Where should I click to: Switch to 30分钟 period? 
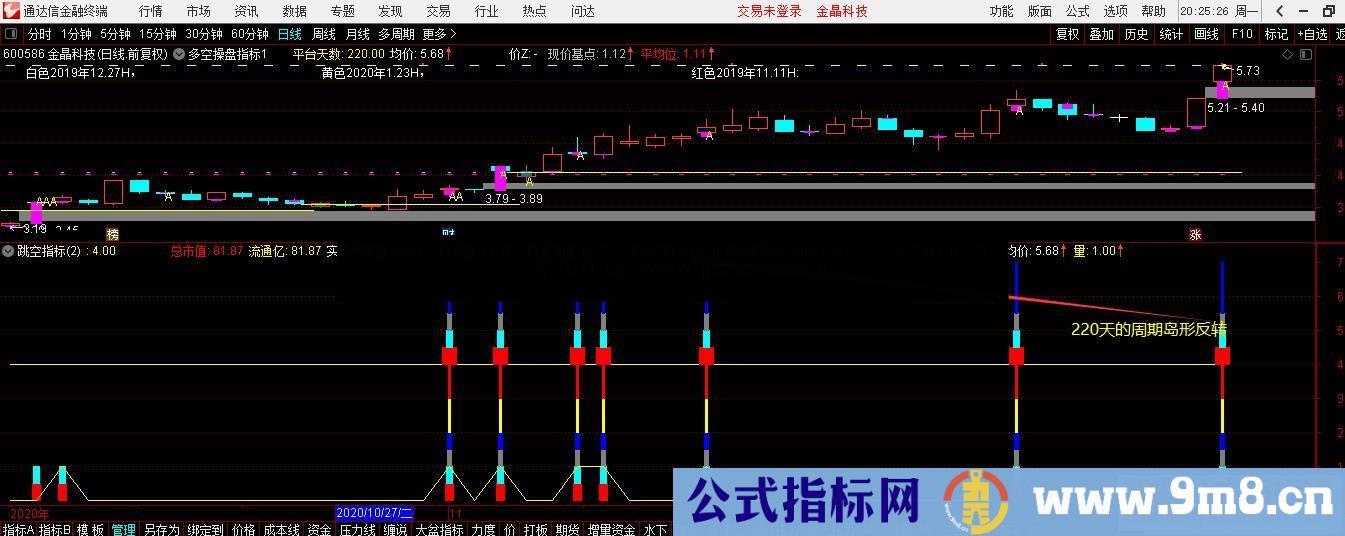pos(204,34)
